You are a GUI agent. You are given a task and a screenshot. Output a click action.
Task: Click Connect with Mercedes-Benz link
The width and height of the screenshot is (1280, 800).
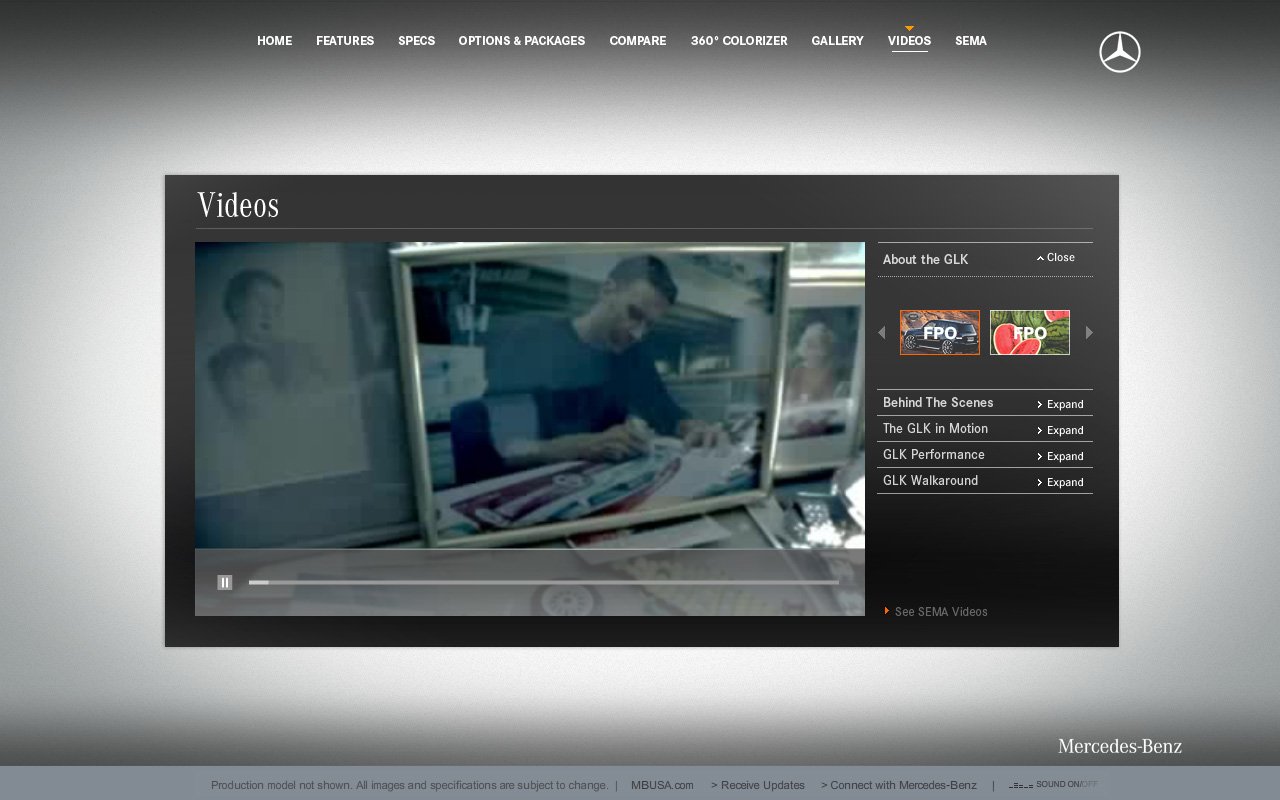(x=899, y=785)
